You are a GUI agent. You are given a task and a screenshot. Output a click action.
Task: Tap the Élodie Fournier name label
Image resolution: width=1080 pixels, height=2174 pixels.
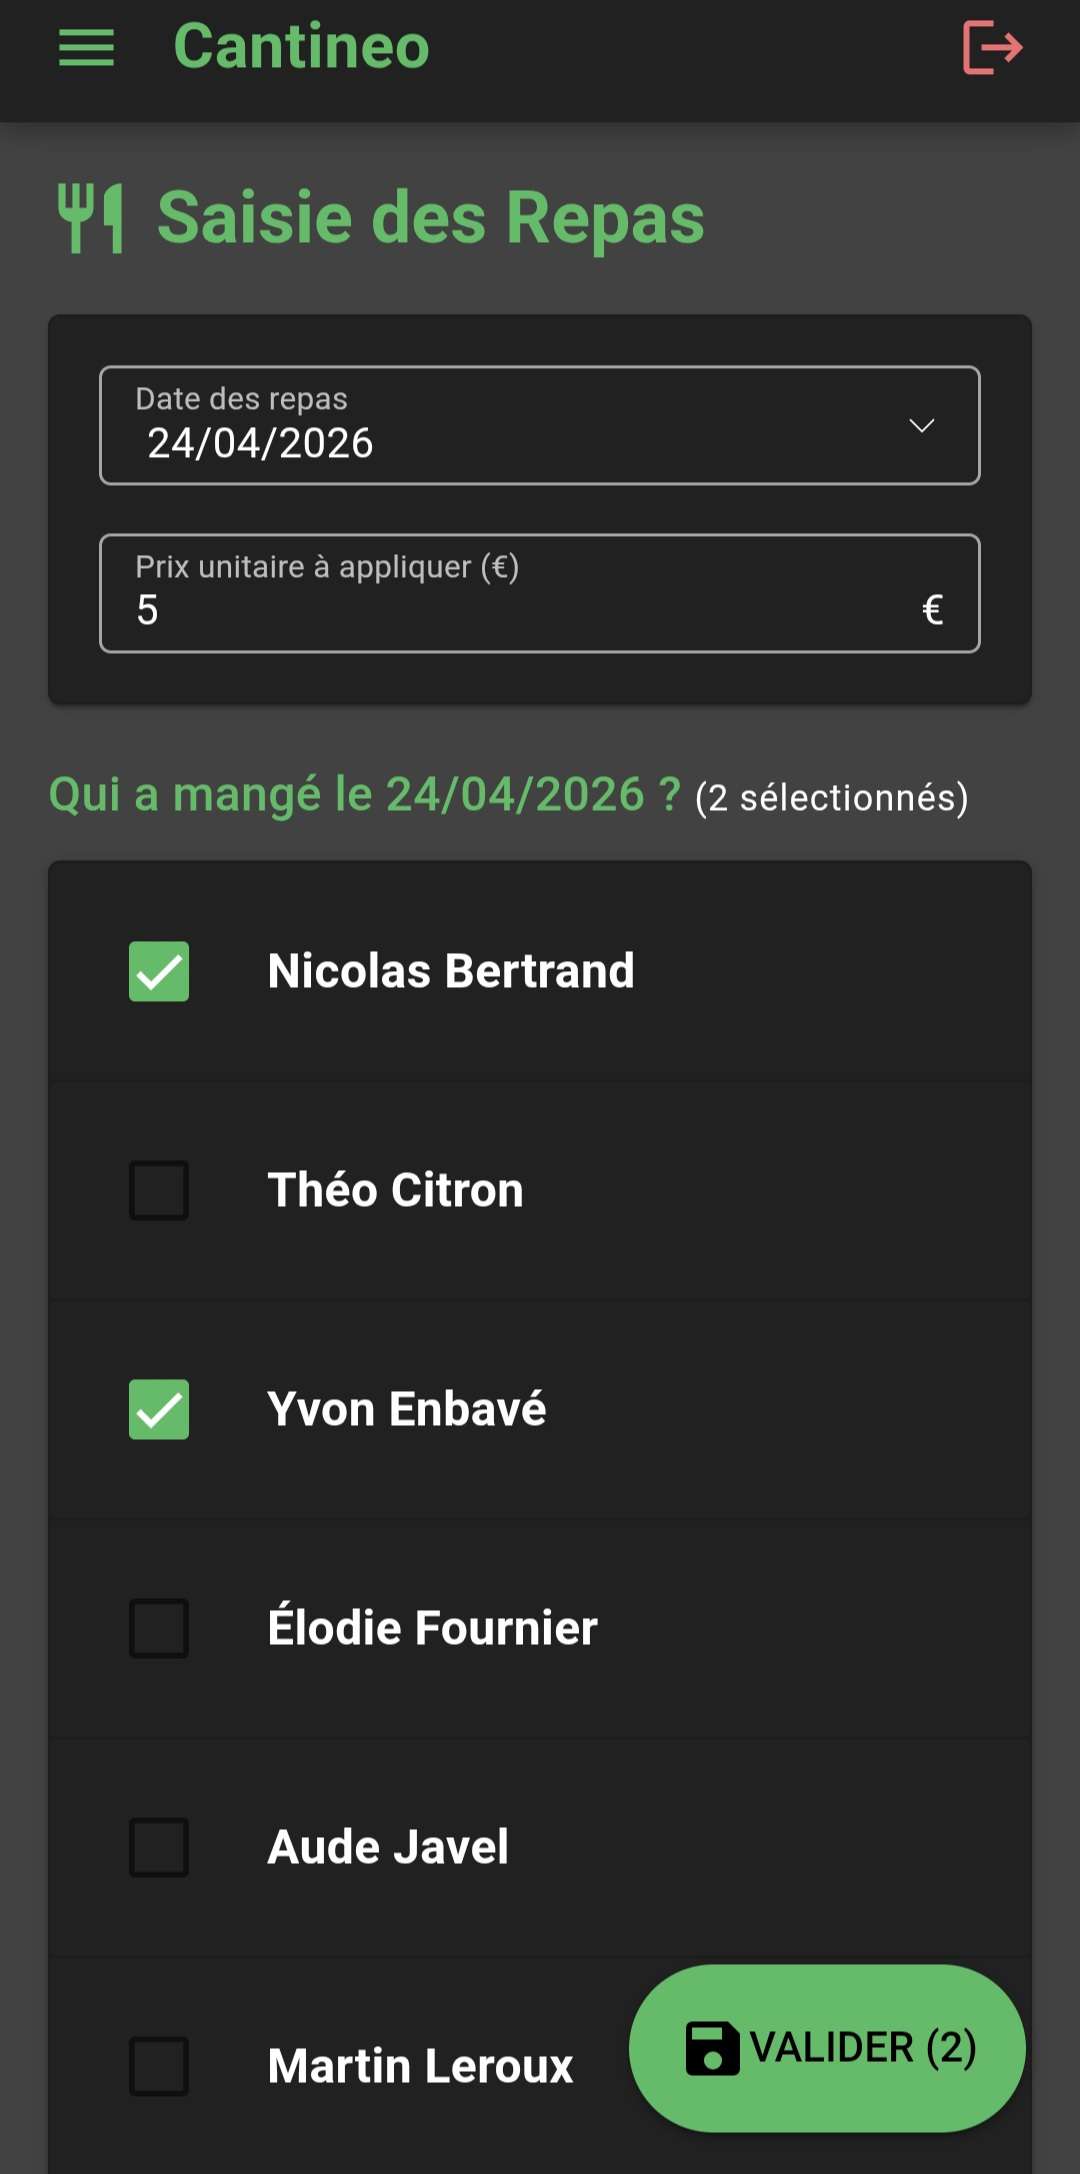(x=432, y=1628)
